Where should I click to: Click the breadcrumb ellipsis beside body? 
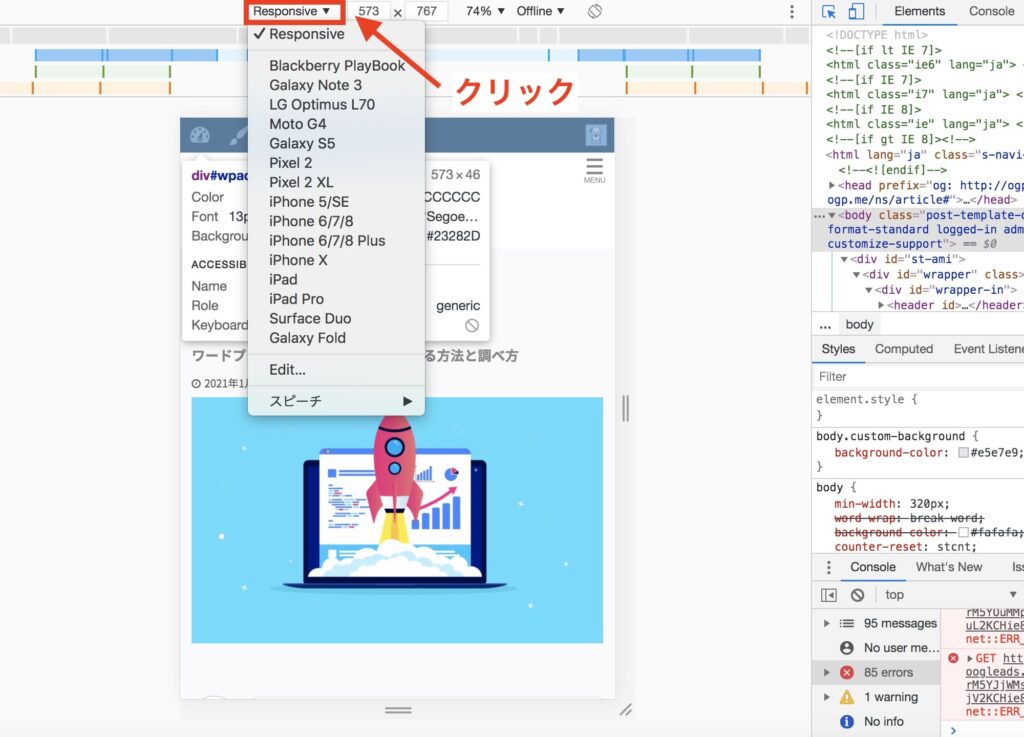tap(825, 325)
